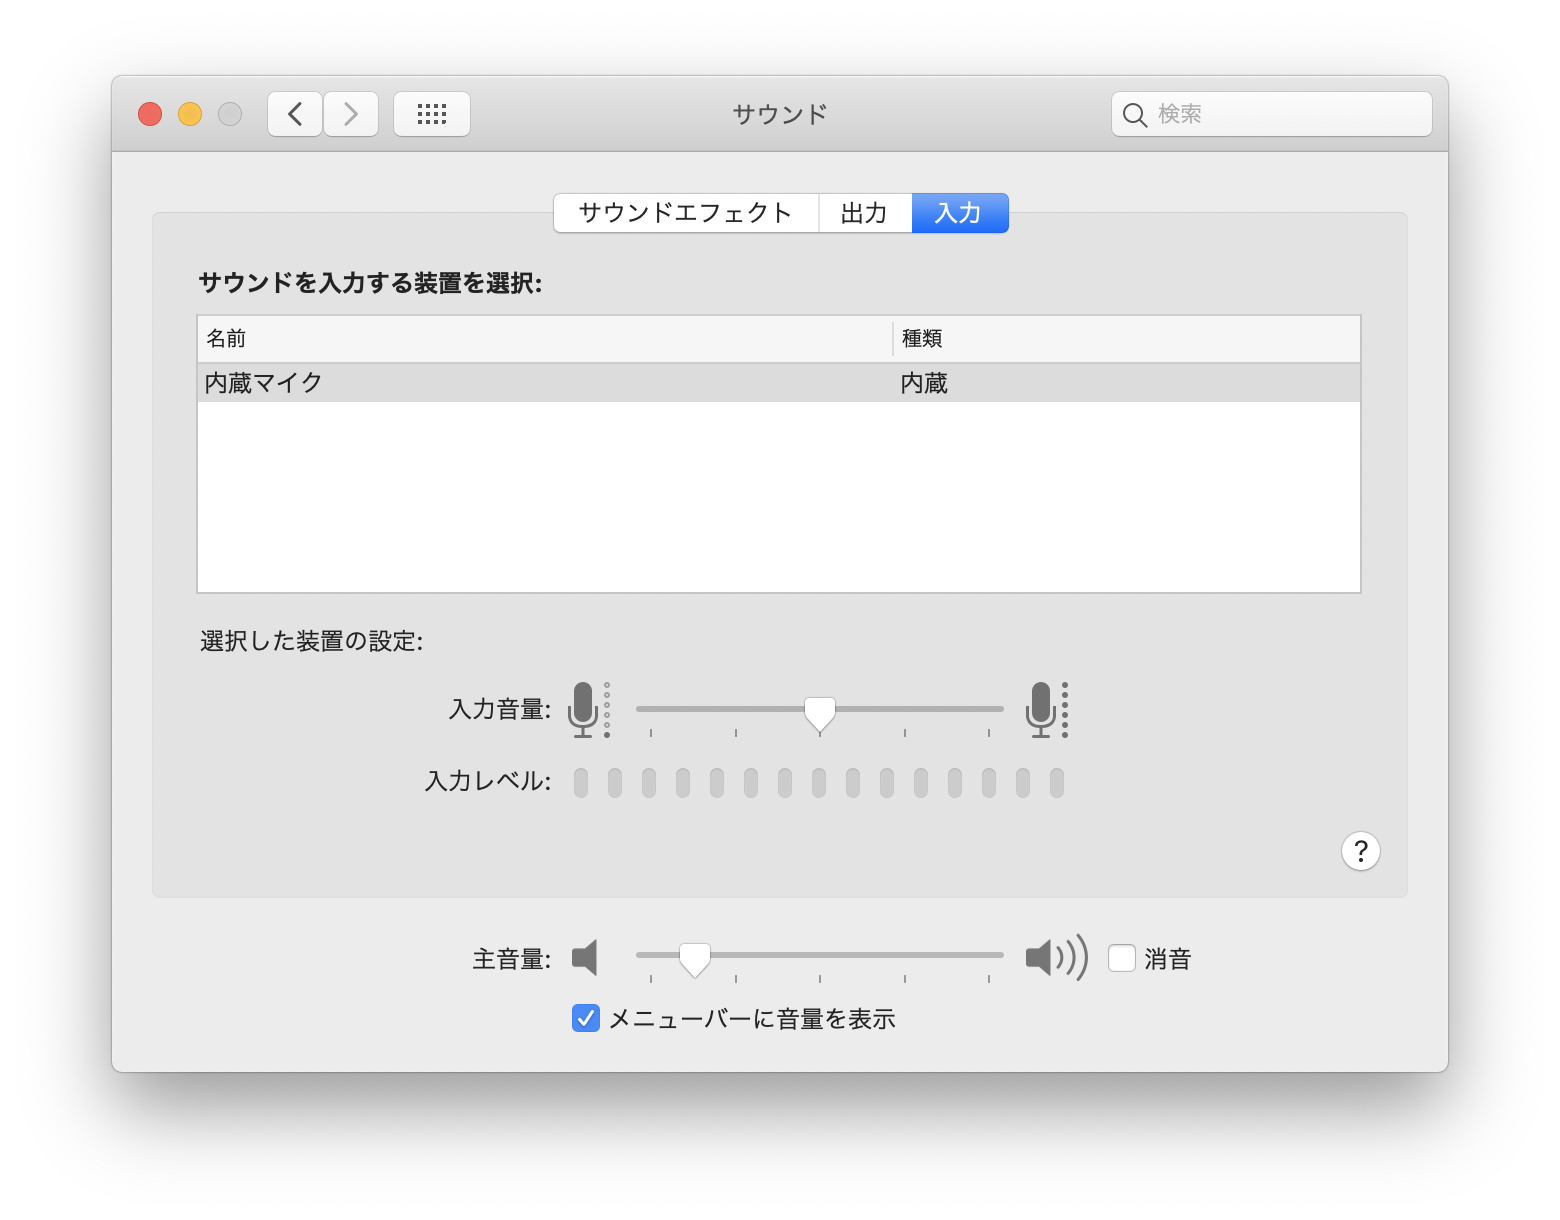This screenshot has width=1560, height=1220.
Task: Click the high input volume microphone icon
Action: point(1042,710)
